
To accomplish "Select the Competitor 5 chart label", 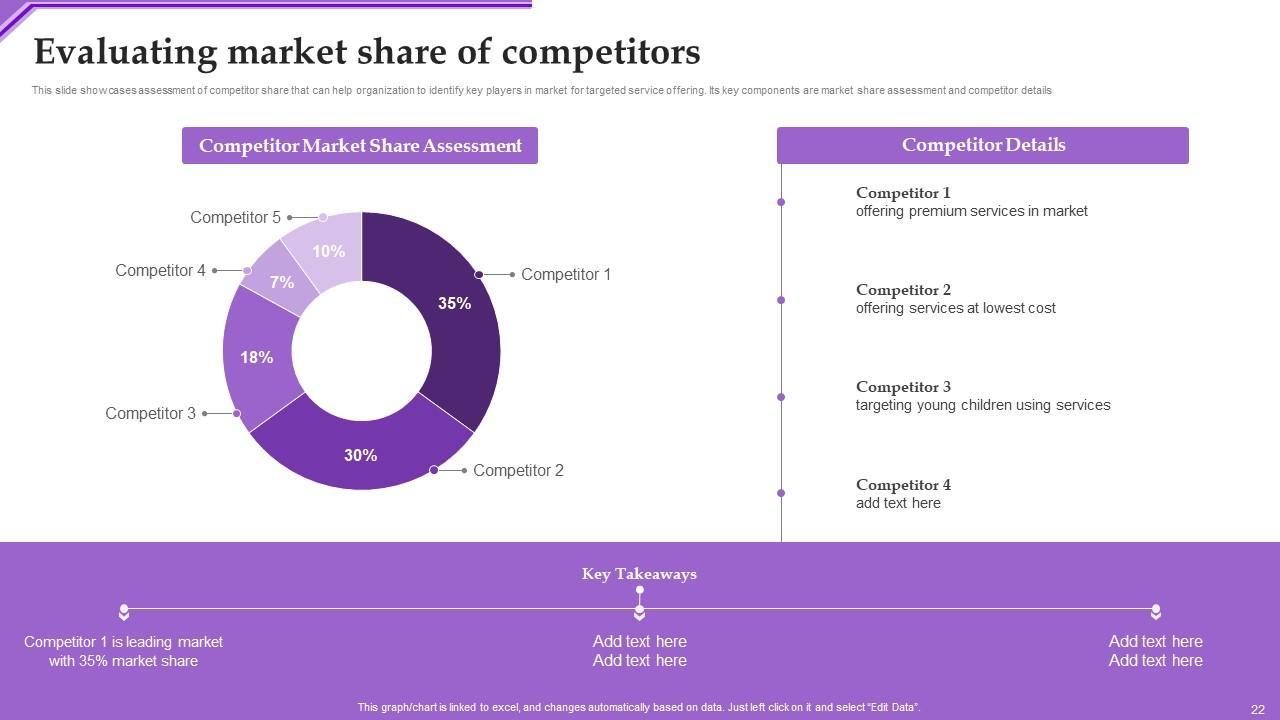I will pos(236,217).
